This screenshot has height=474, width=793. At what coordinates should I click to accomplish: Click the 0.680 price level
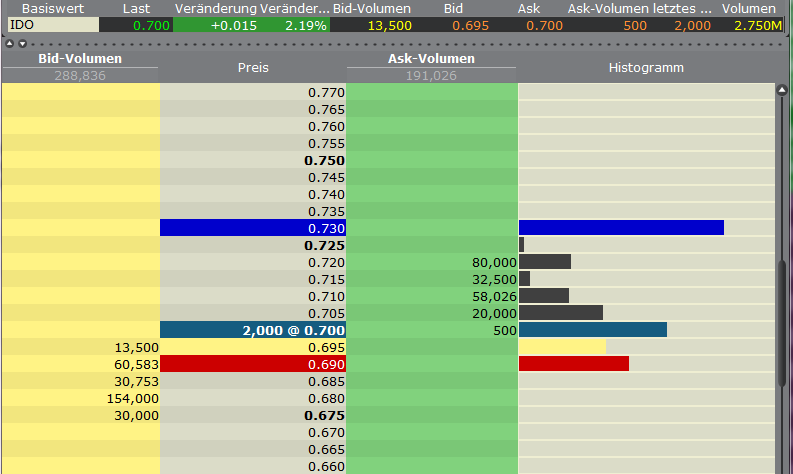[326, 399]
